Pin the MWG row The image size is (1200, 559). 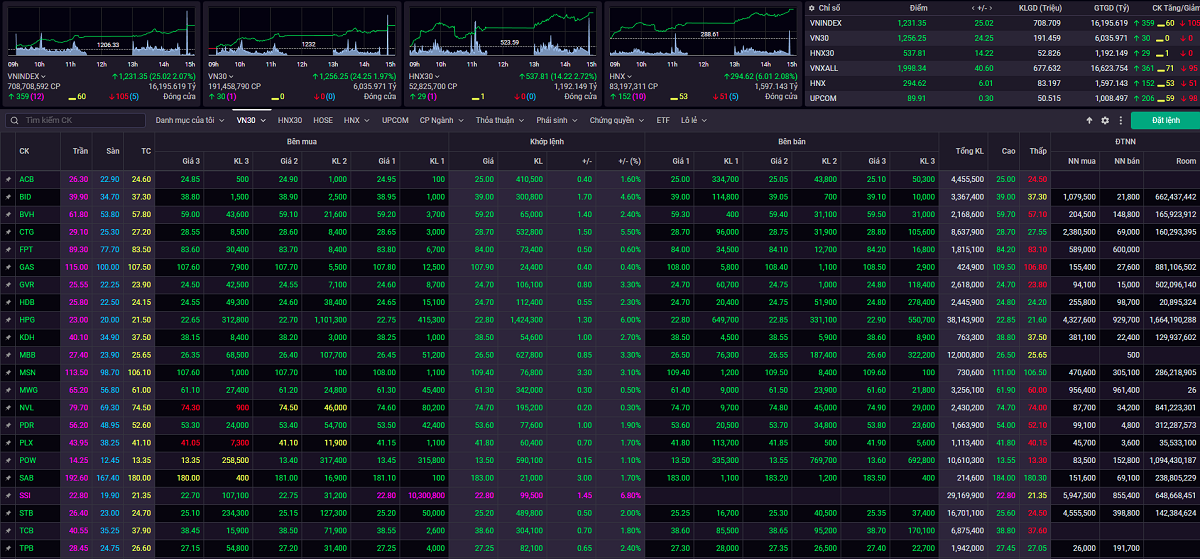click(x=8, y=390)
